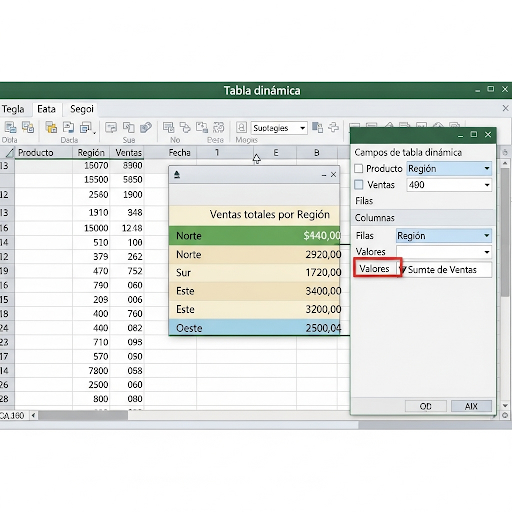
Task: Click the person icon above Mepis
Action: tap(241, 127)
